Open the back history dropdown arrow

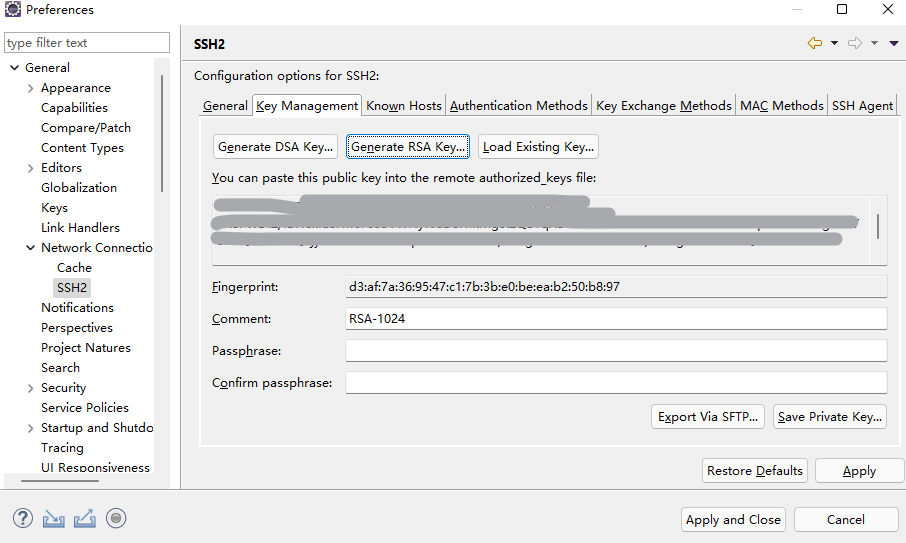coord(834,43)
